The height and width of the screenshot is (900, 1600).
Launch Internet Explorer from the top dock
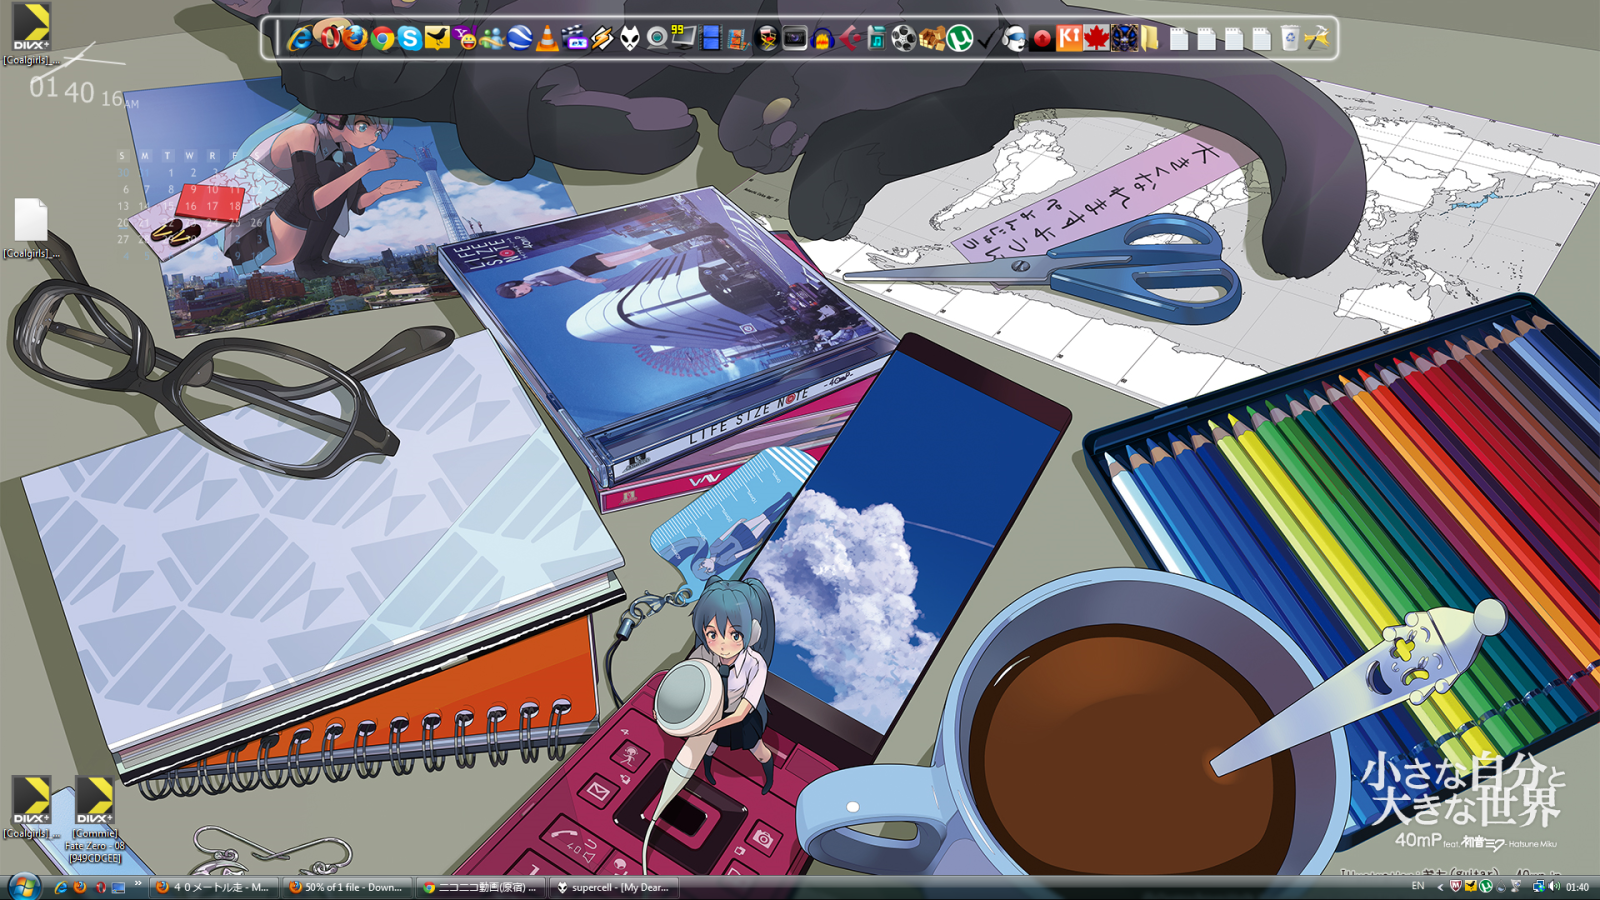(x=299, y=39)
